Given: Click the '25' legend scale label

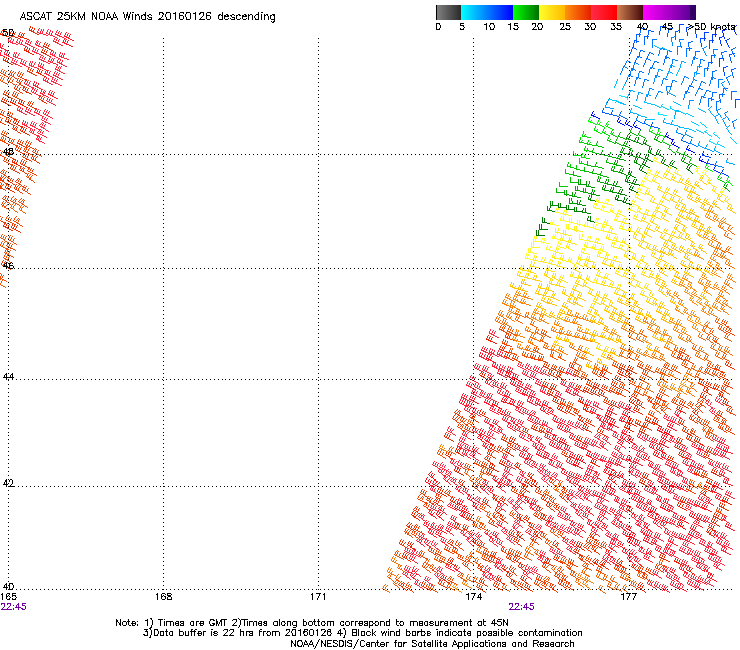Looking at the screenshot, I should [x=565, y=27].
